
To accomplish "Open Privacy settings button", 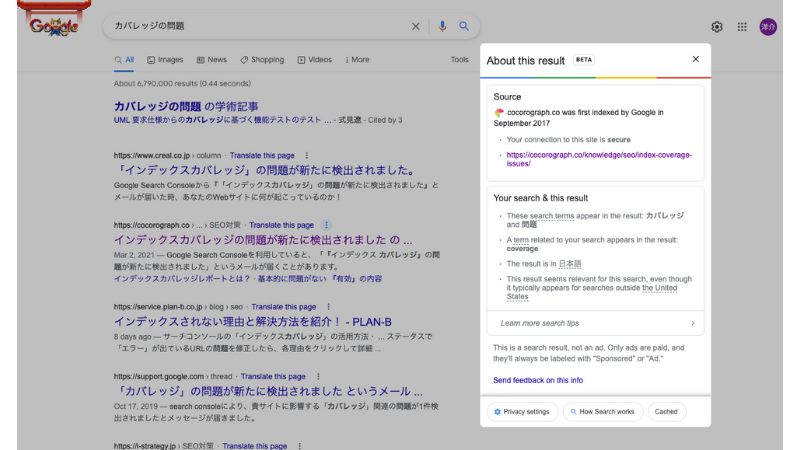I will coord(522,412).
